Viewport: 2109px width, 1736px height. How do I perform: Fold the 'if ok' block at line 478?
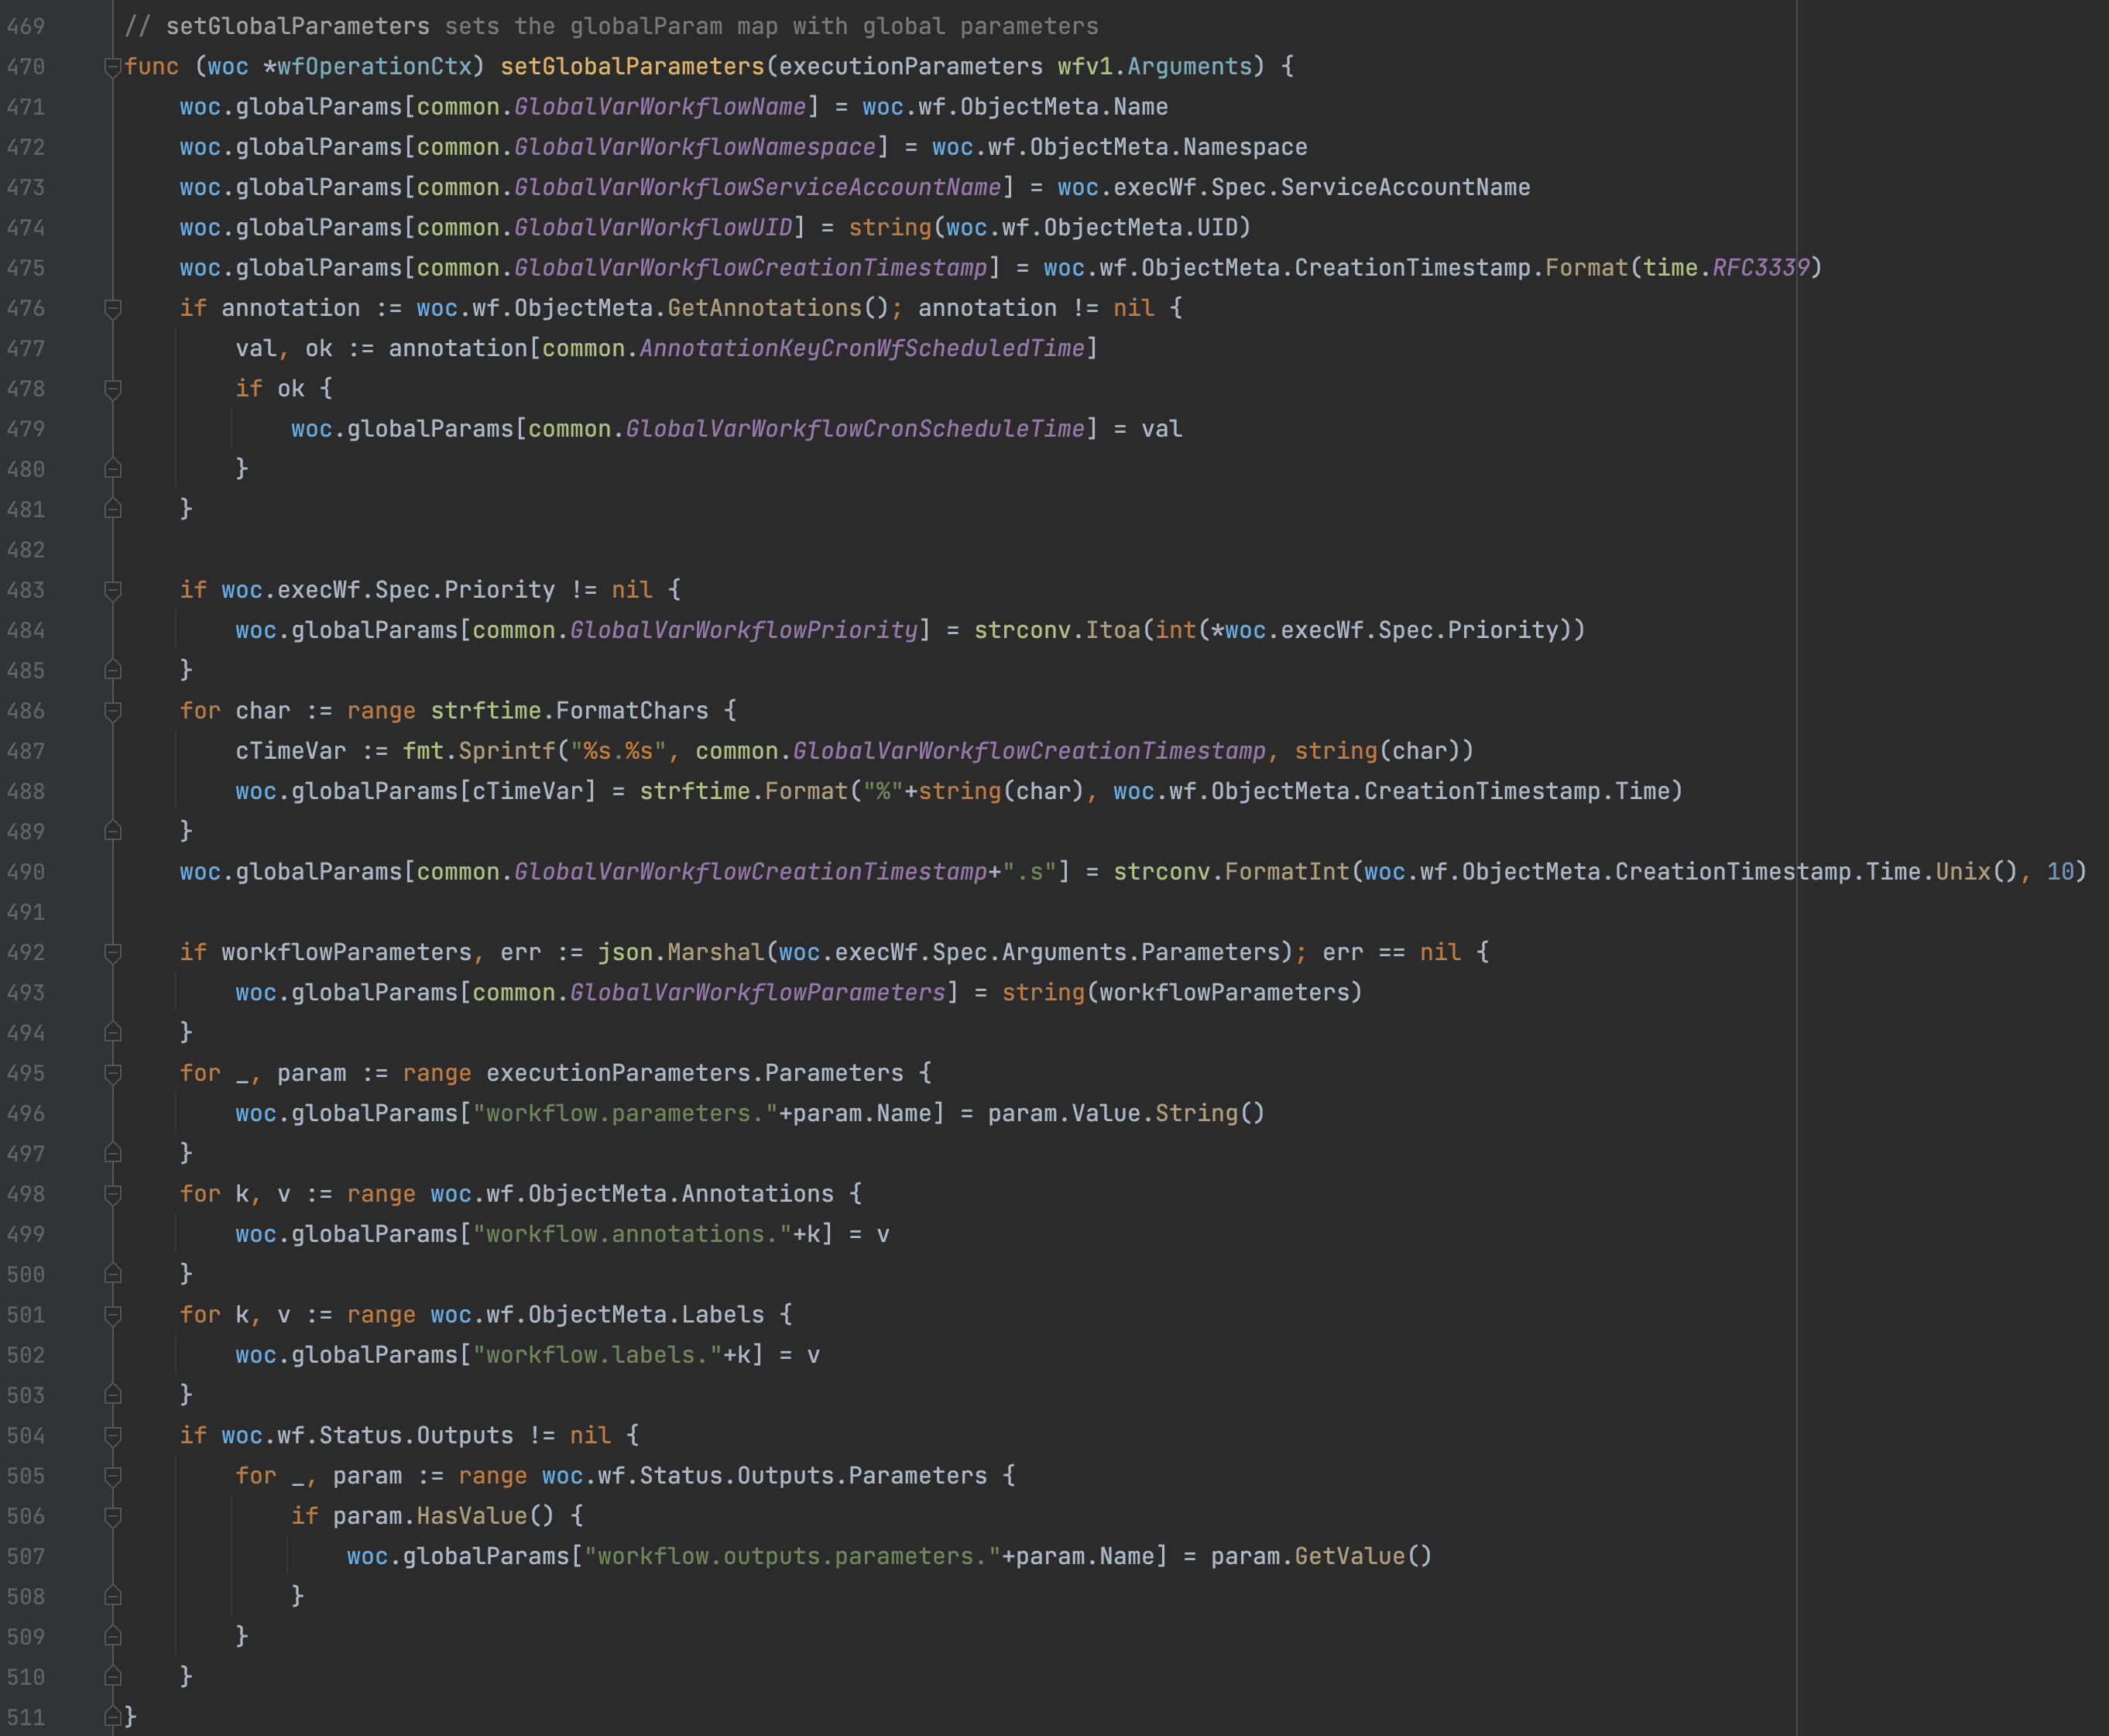[x=113, y=389]
